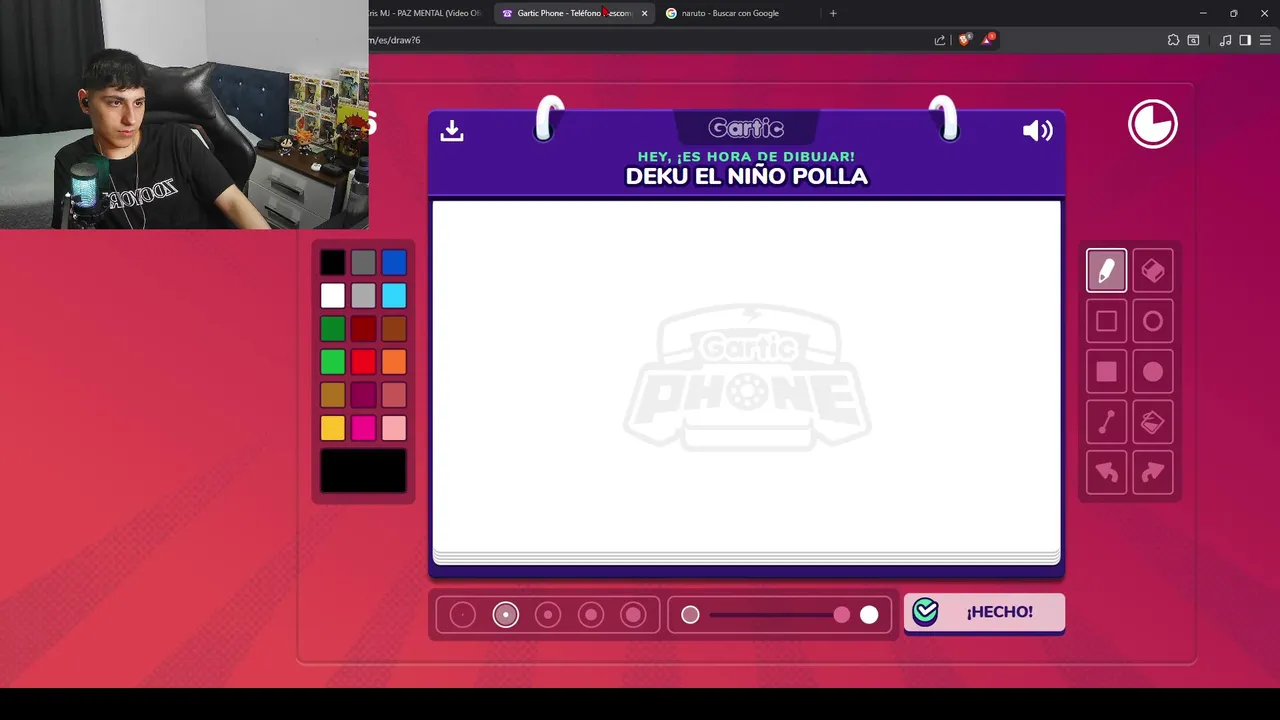Choose the filled ellipse shape tool
1280x720 pixels.
[1153, 372]
